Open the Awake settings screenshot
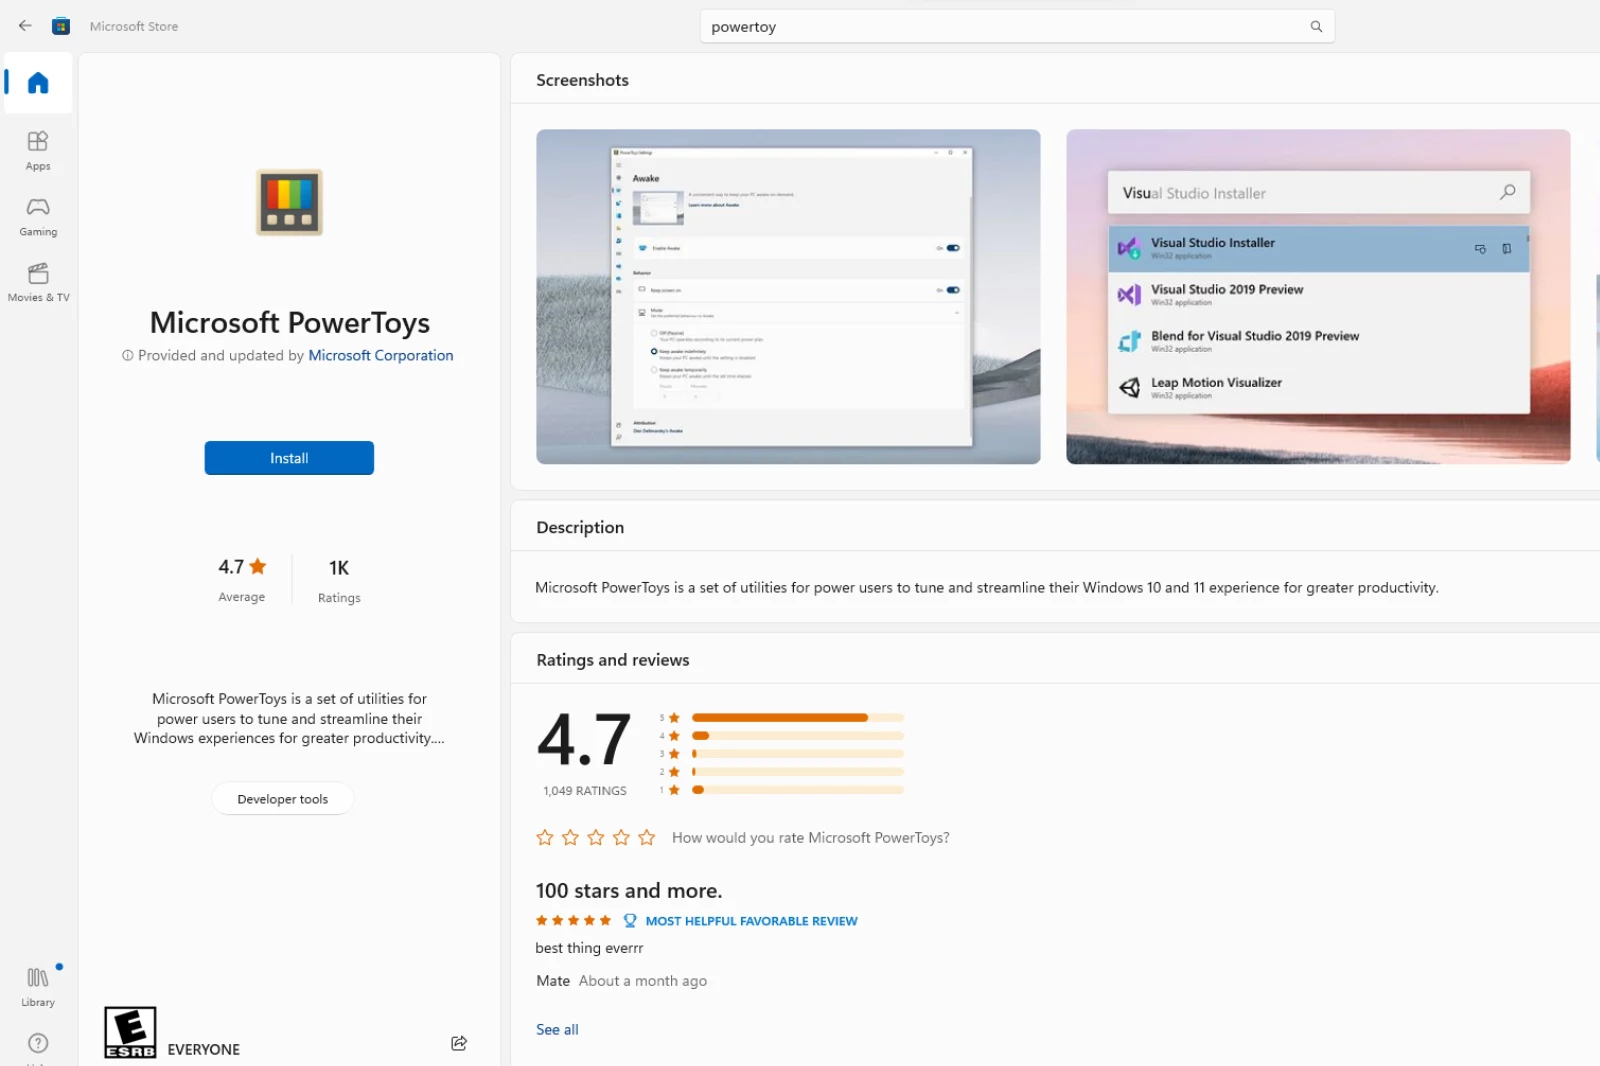 coord(788,296)
